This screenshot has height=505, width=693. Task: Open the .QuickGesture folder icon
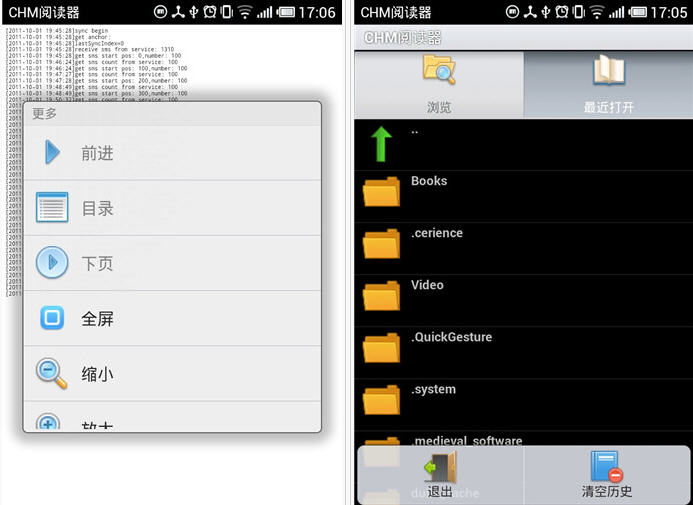[x=381, y=348]
